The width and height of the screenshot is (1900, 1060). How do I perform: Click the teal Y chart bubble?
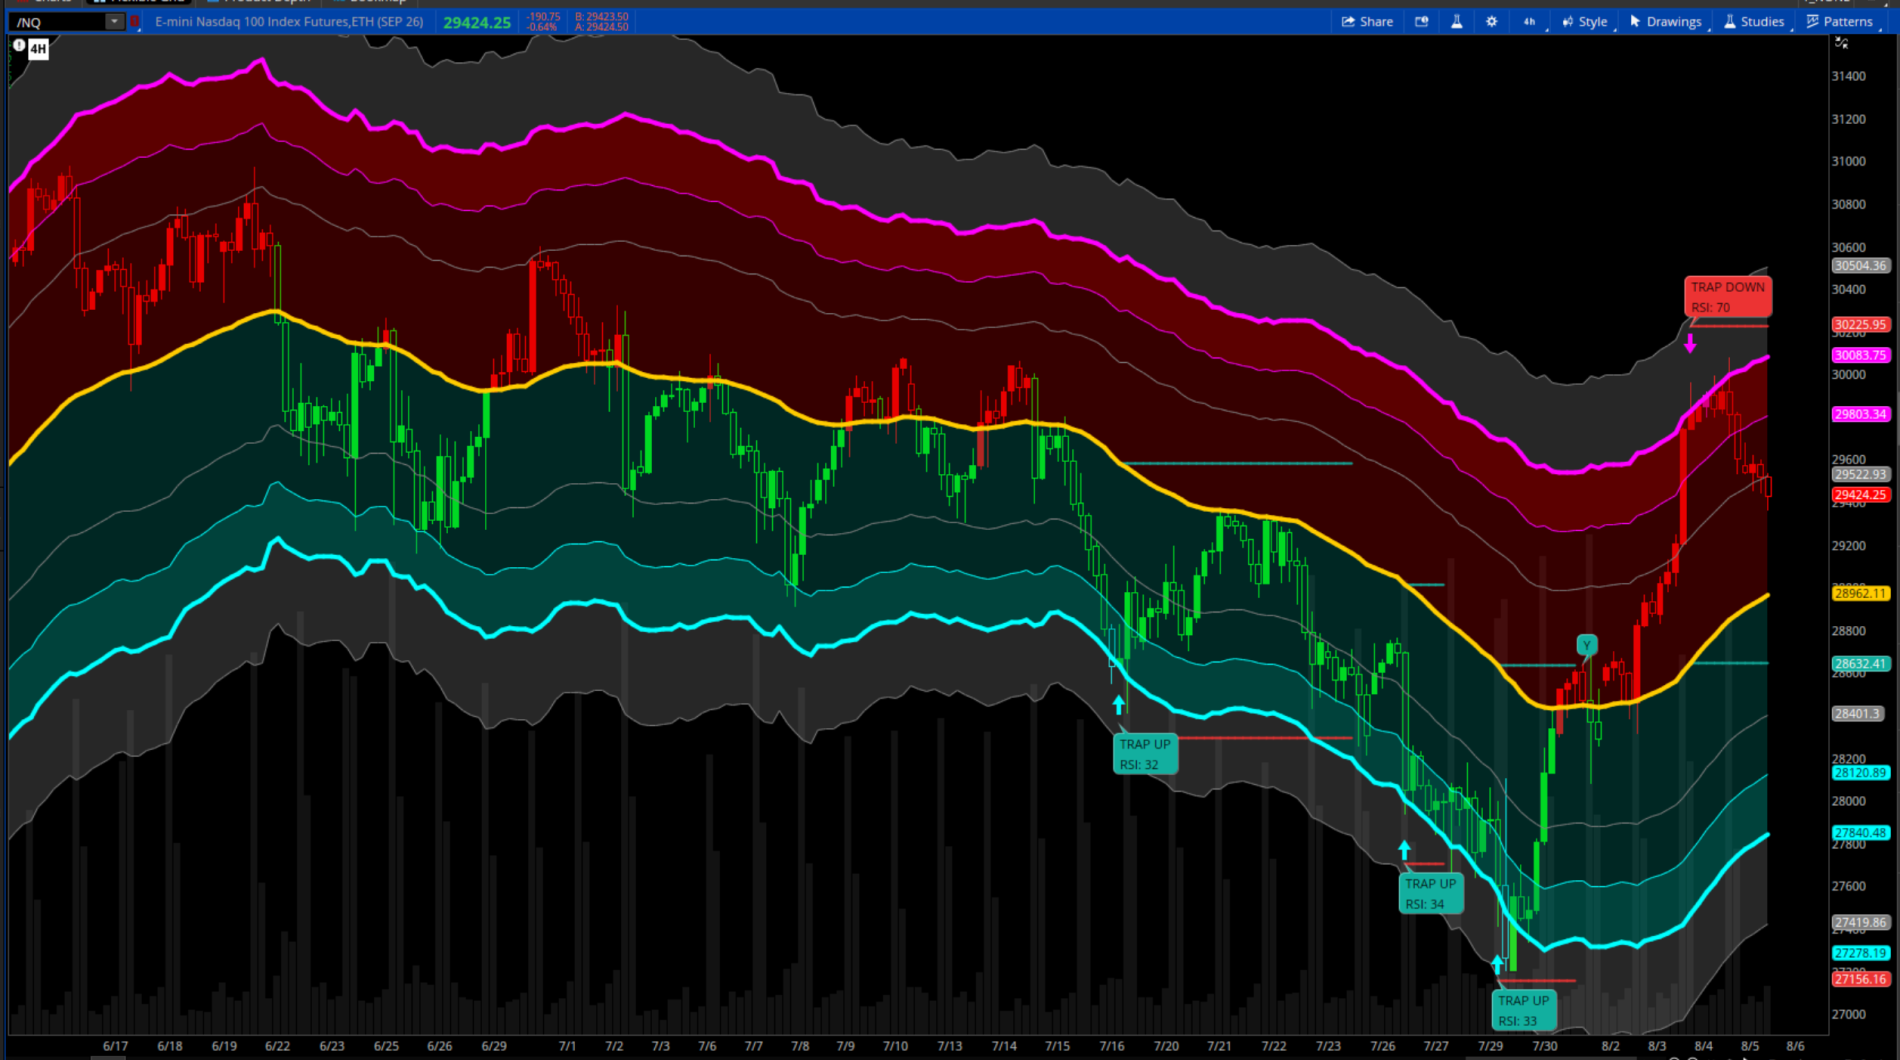1586,645
